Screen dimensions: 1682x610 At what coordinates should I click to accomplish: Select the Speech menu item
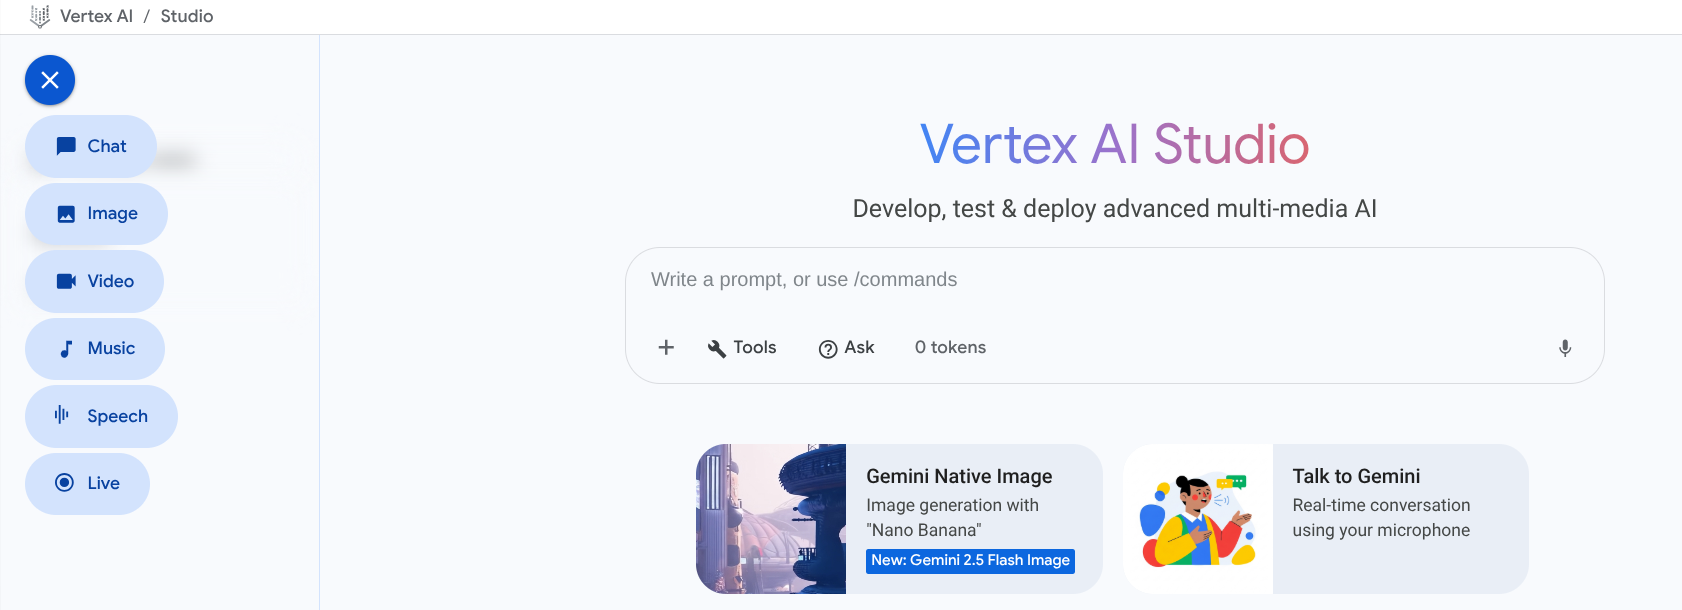click(x=101, y=416)
